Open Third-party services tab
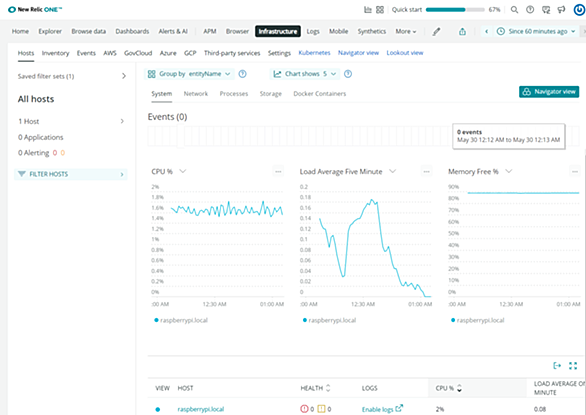Viewport: 586px width, 415px height. 232,53
